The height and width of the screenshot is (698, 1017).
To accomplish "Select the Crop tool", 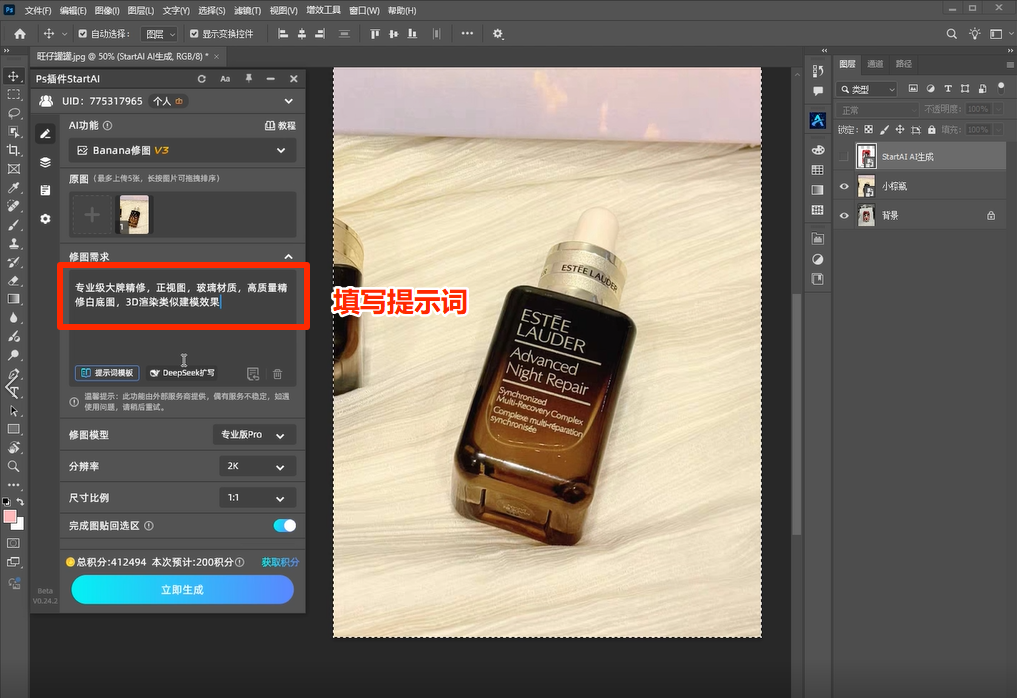I will [13, 150].
